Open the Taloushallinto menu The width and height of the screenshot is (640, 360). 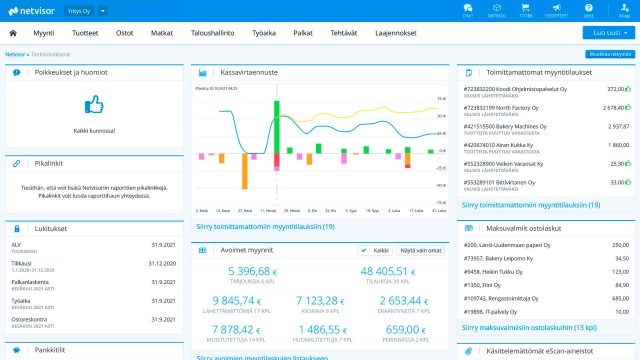212,33
